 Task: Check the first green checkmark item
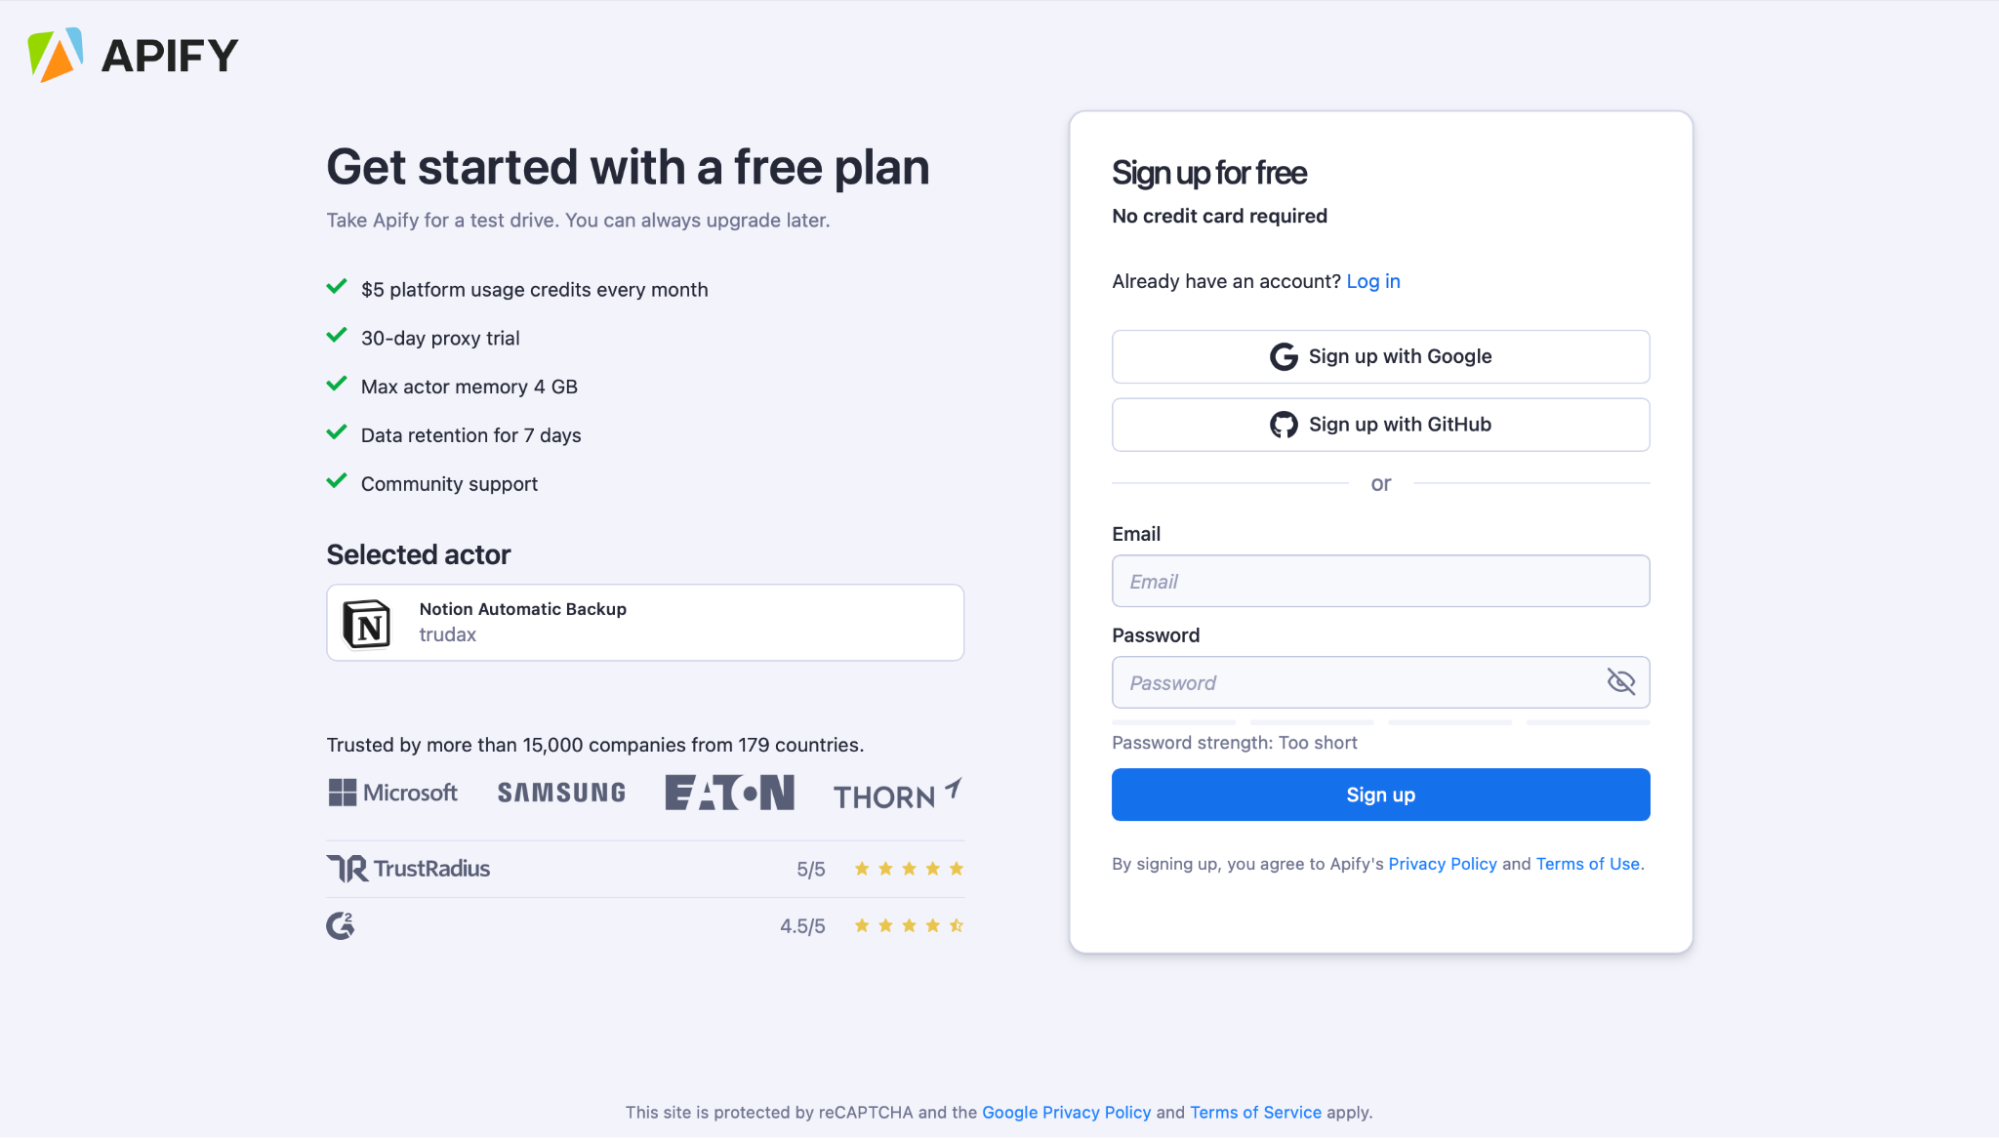[x=335, y=288]
